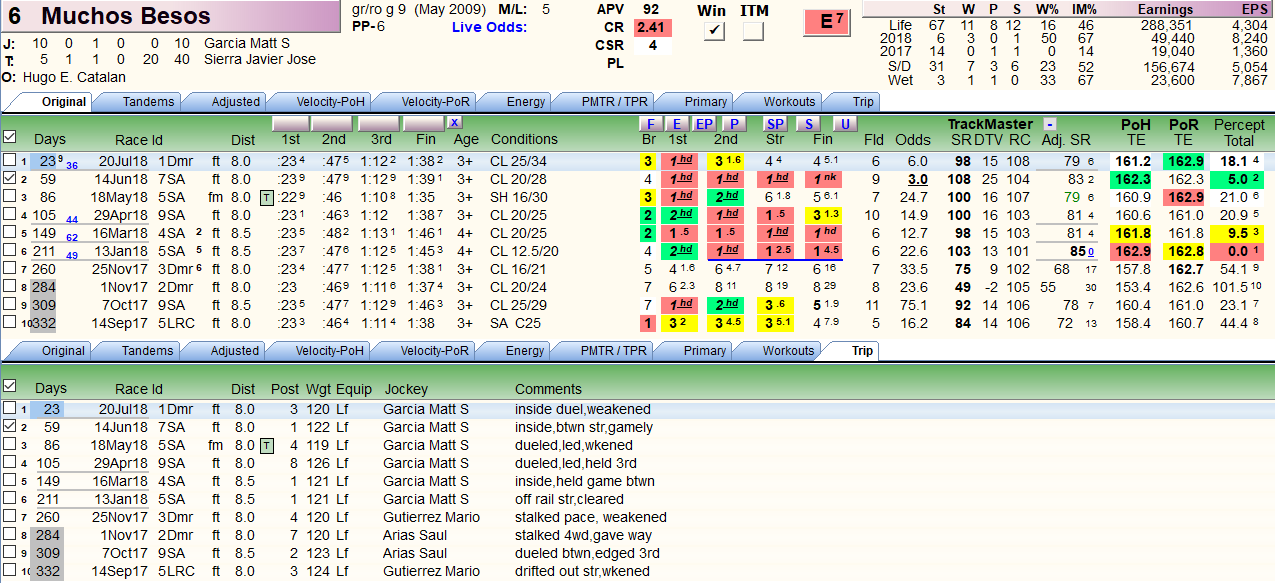Click the F pace filter button
This screenshot has height=583, width=1275.
tap(648, 124)
